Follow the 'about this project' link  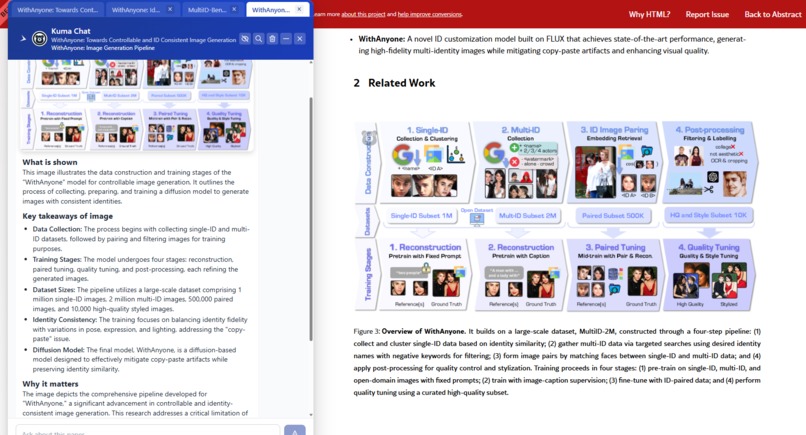[363, 14]
